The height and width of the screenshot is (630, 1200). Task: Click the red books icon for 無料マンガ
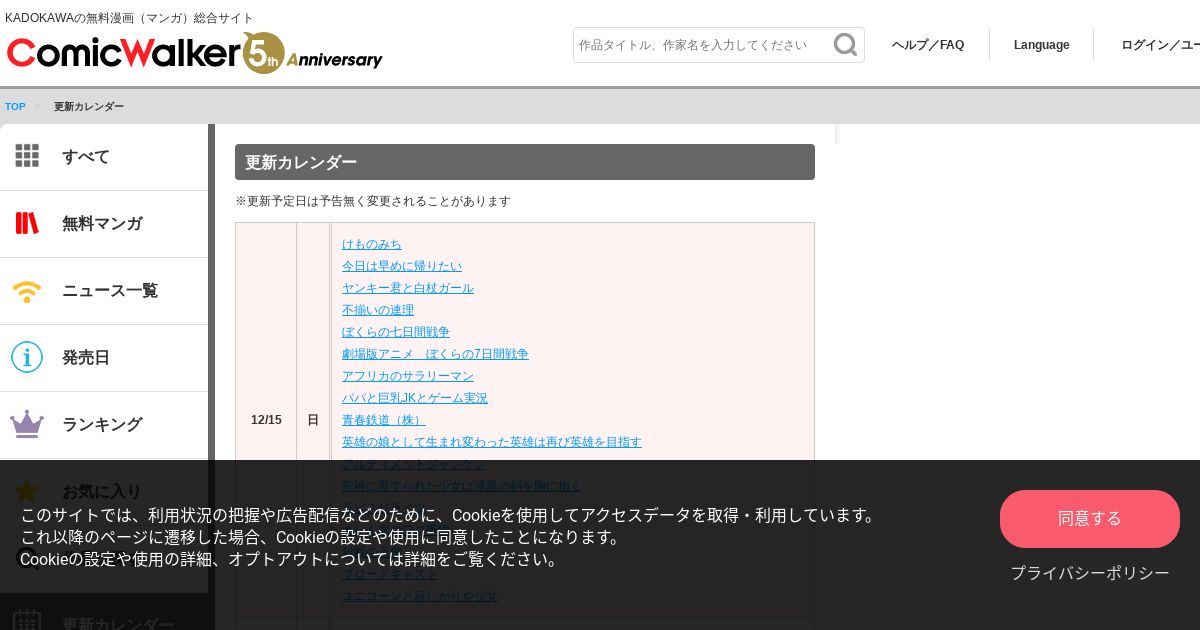(27, 223)
